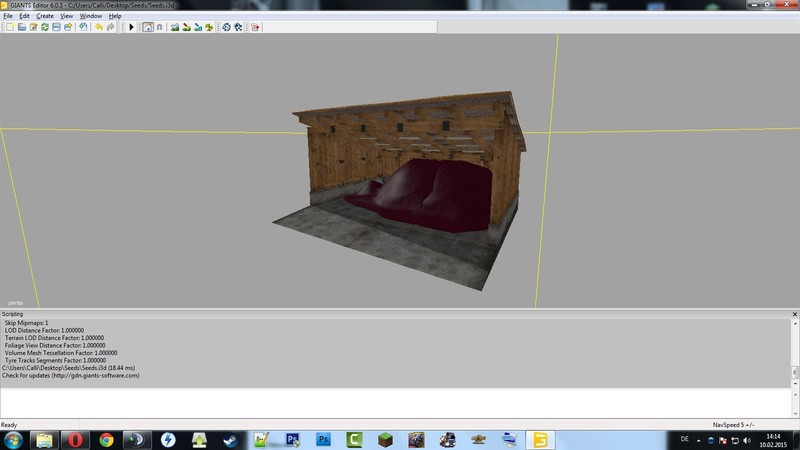Viewport: 800px width, 450px height.
Task: Click the Open file folder icon
Action: 21,27
